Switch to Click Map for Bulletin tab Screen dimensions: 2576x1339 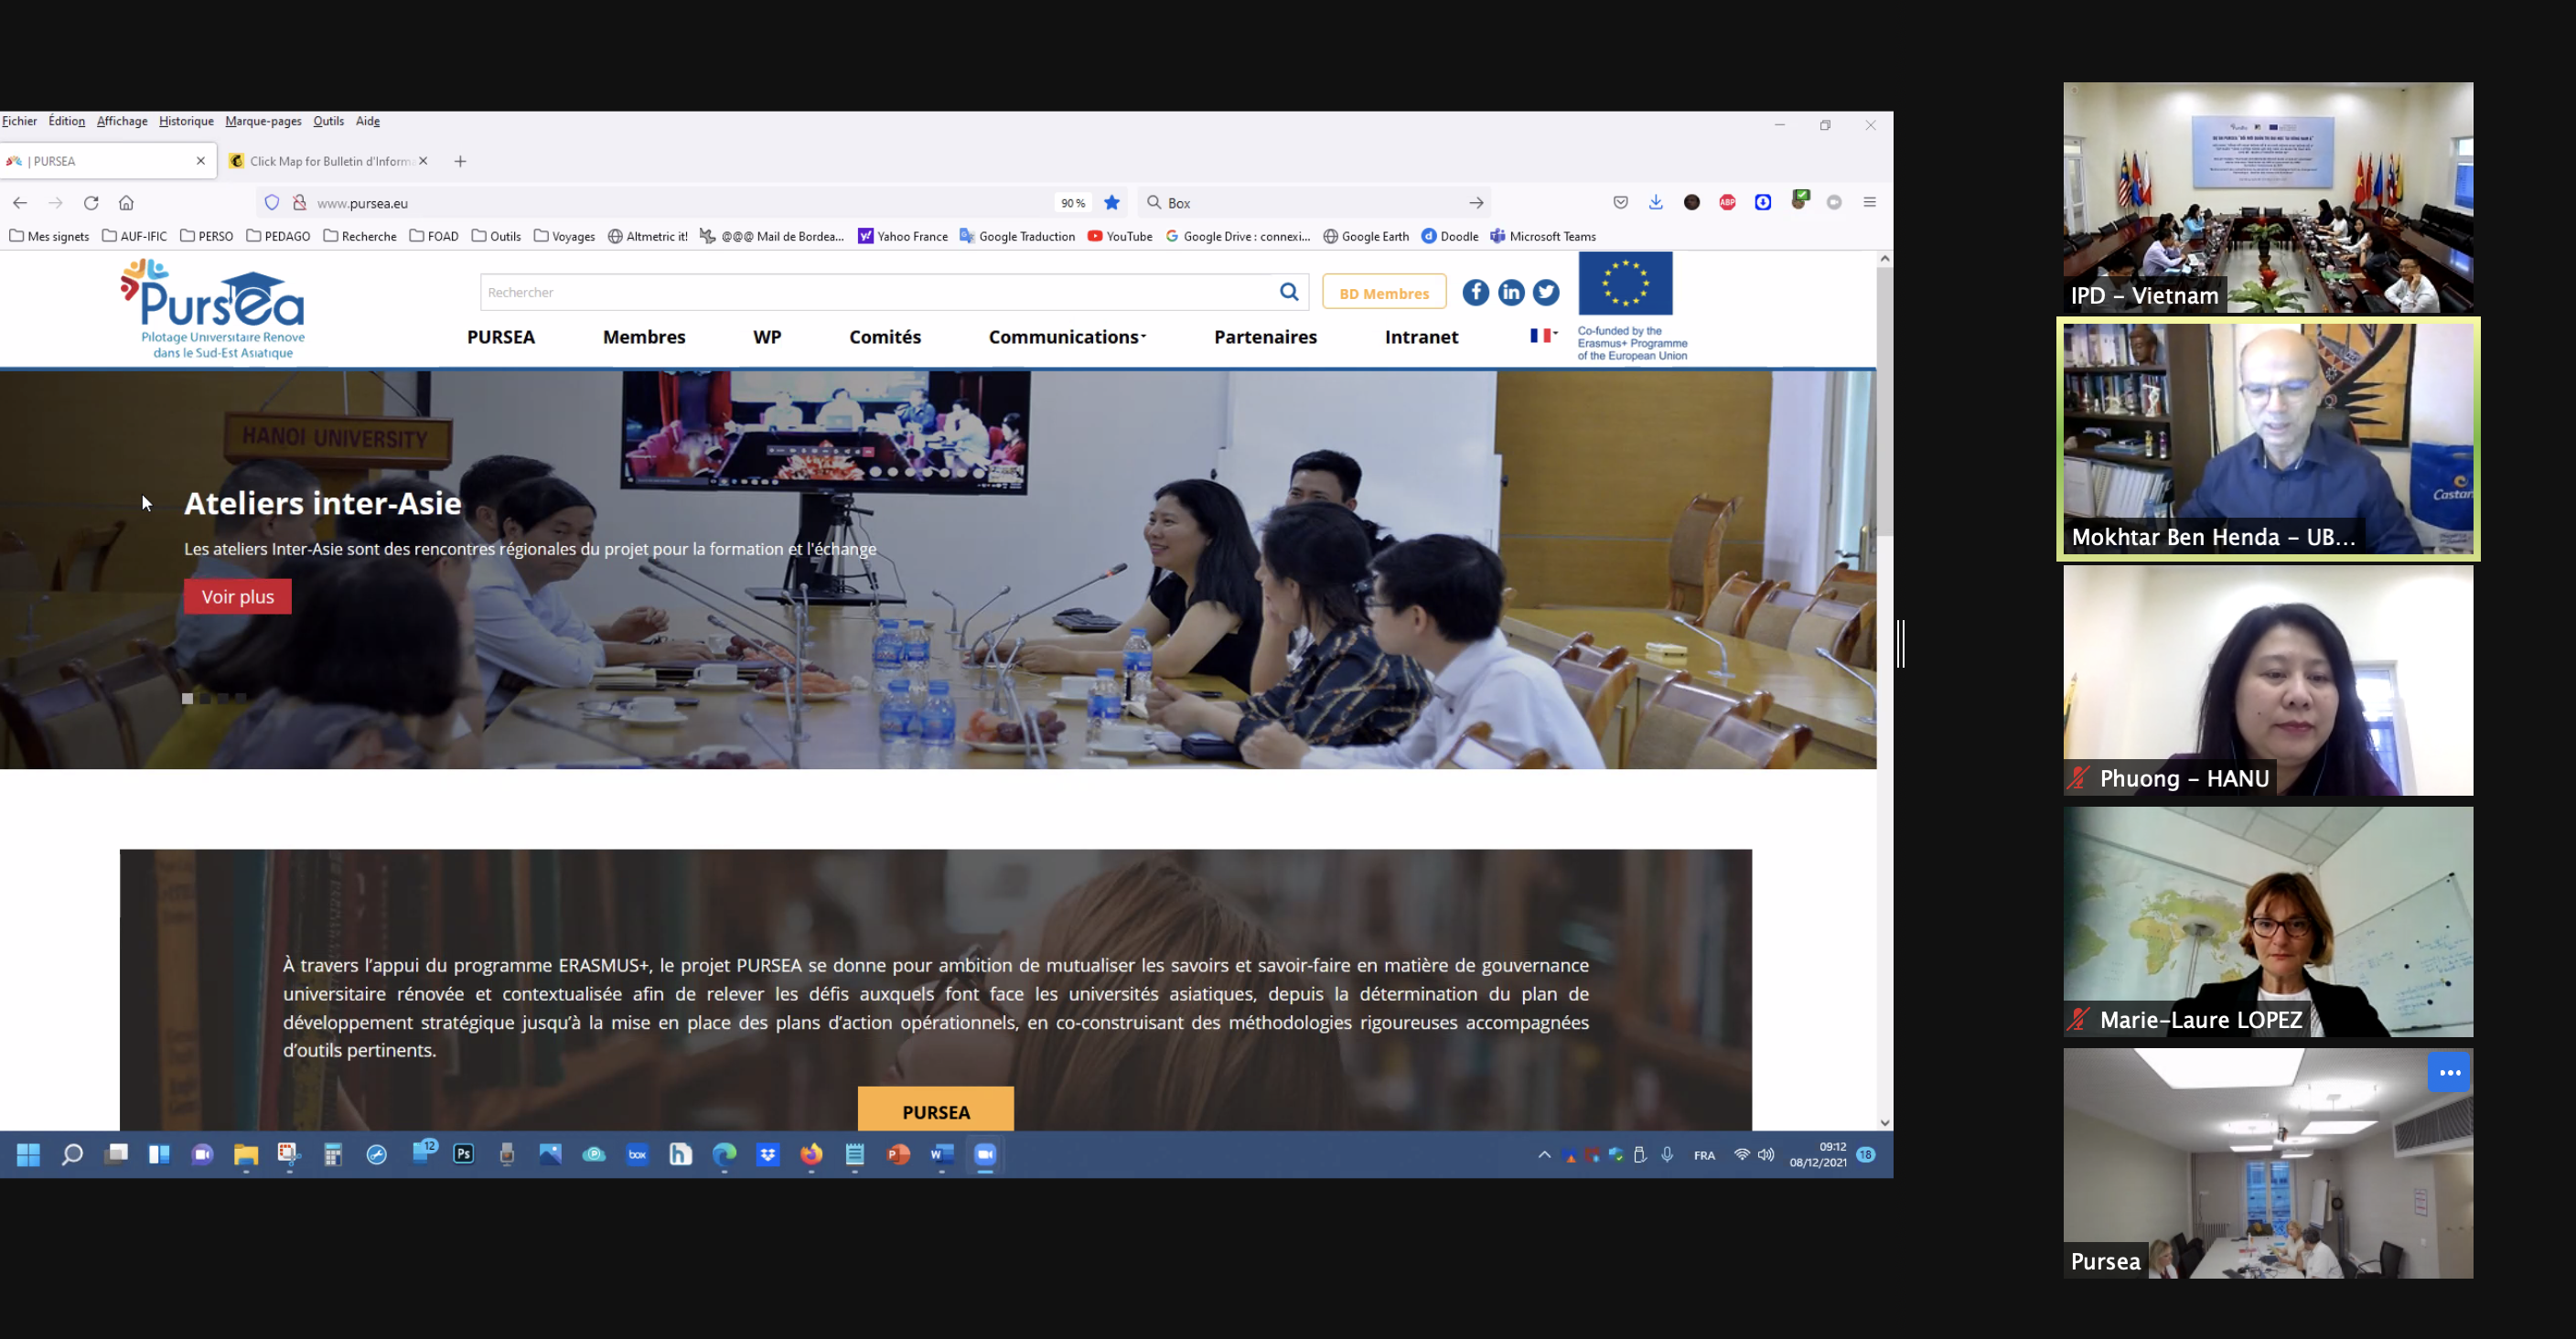tap(328, 161)
